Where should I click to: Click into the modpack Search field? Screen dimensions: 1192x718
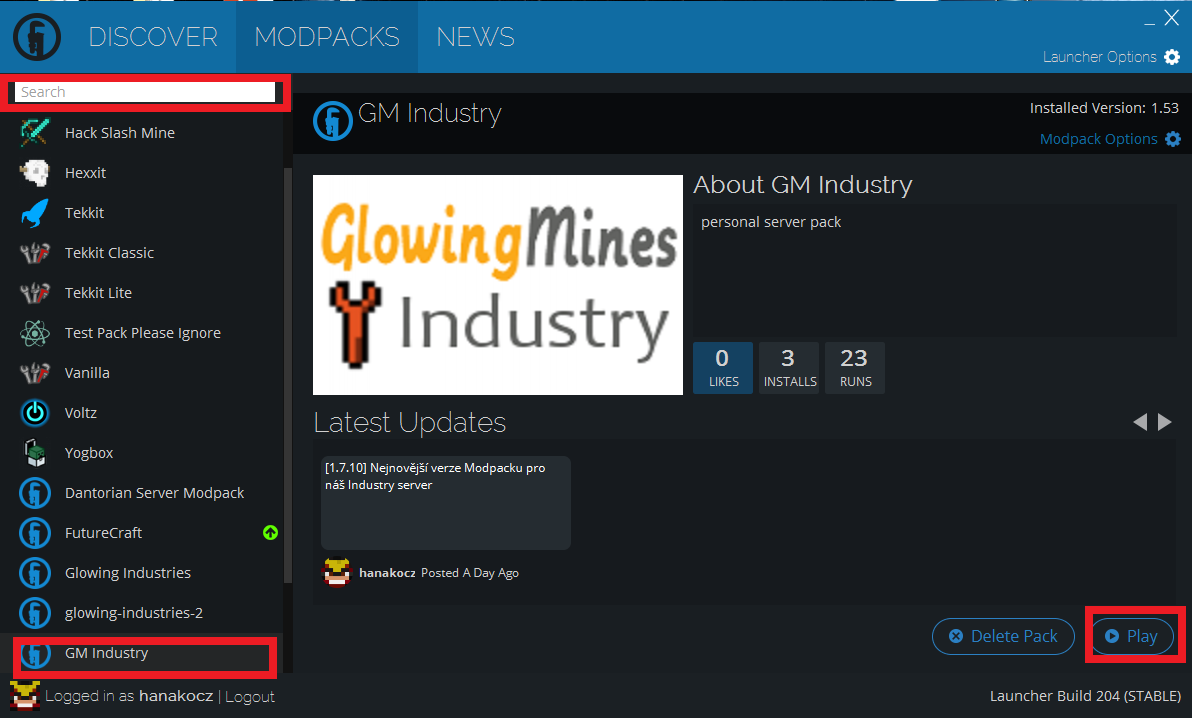pos(144,92)
